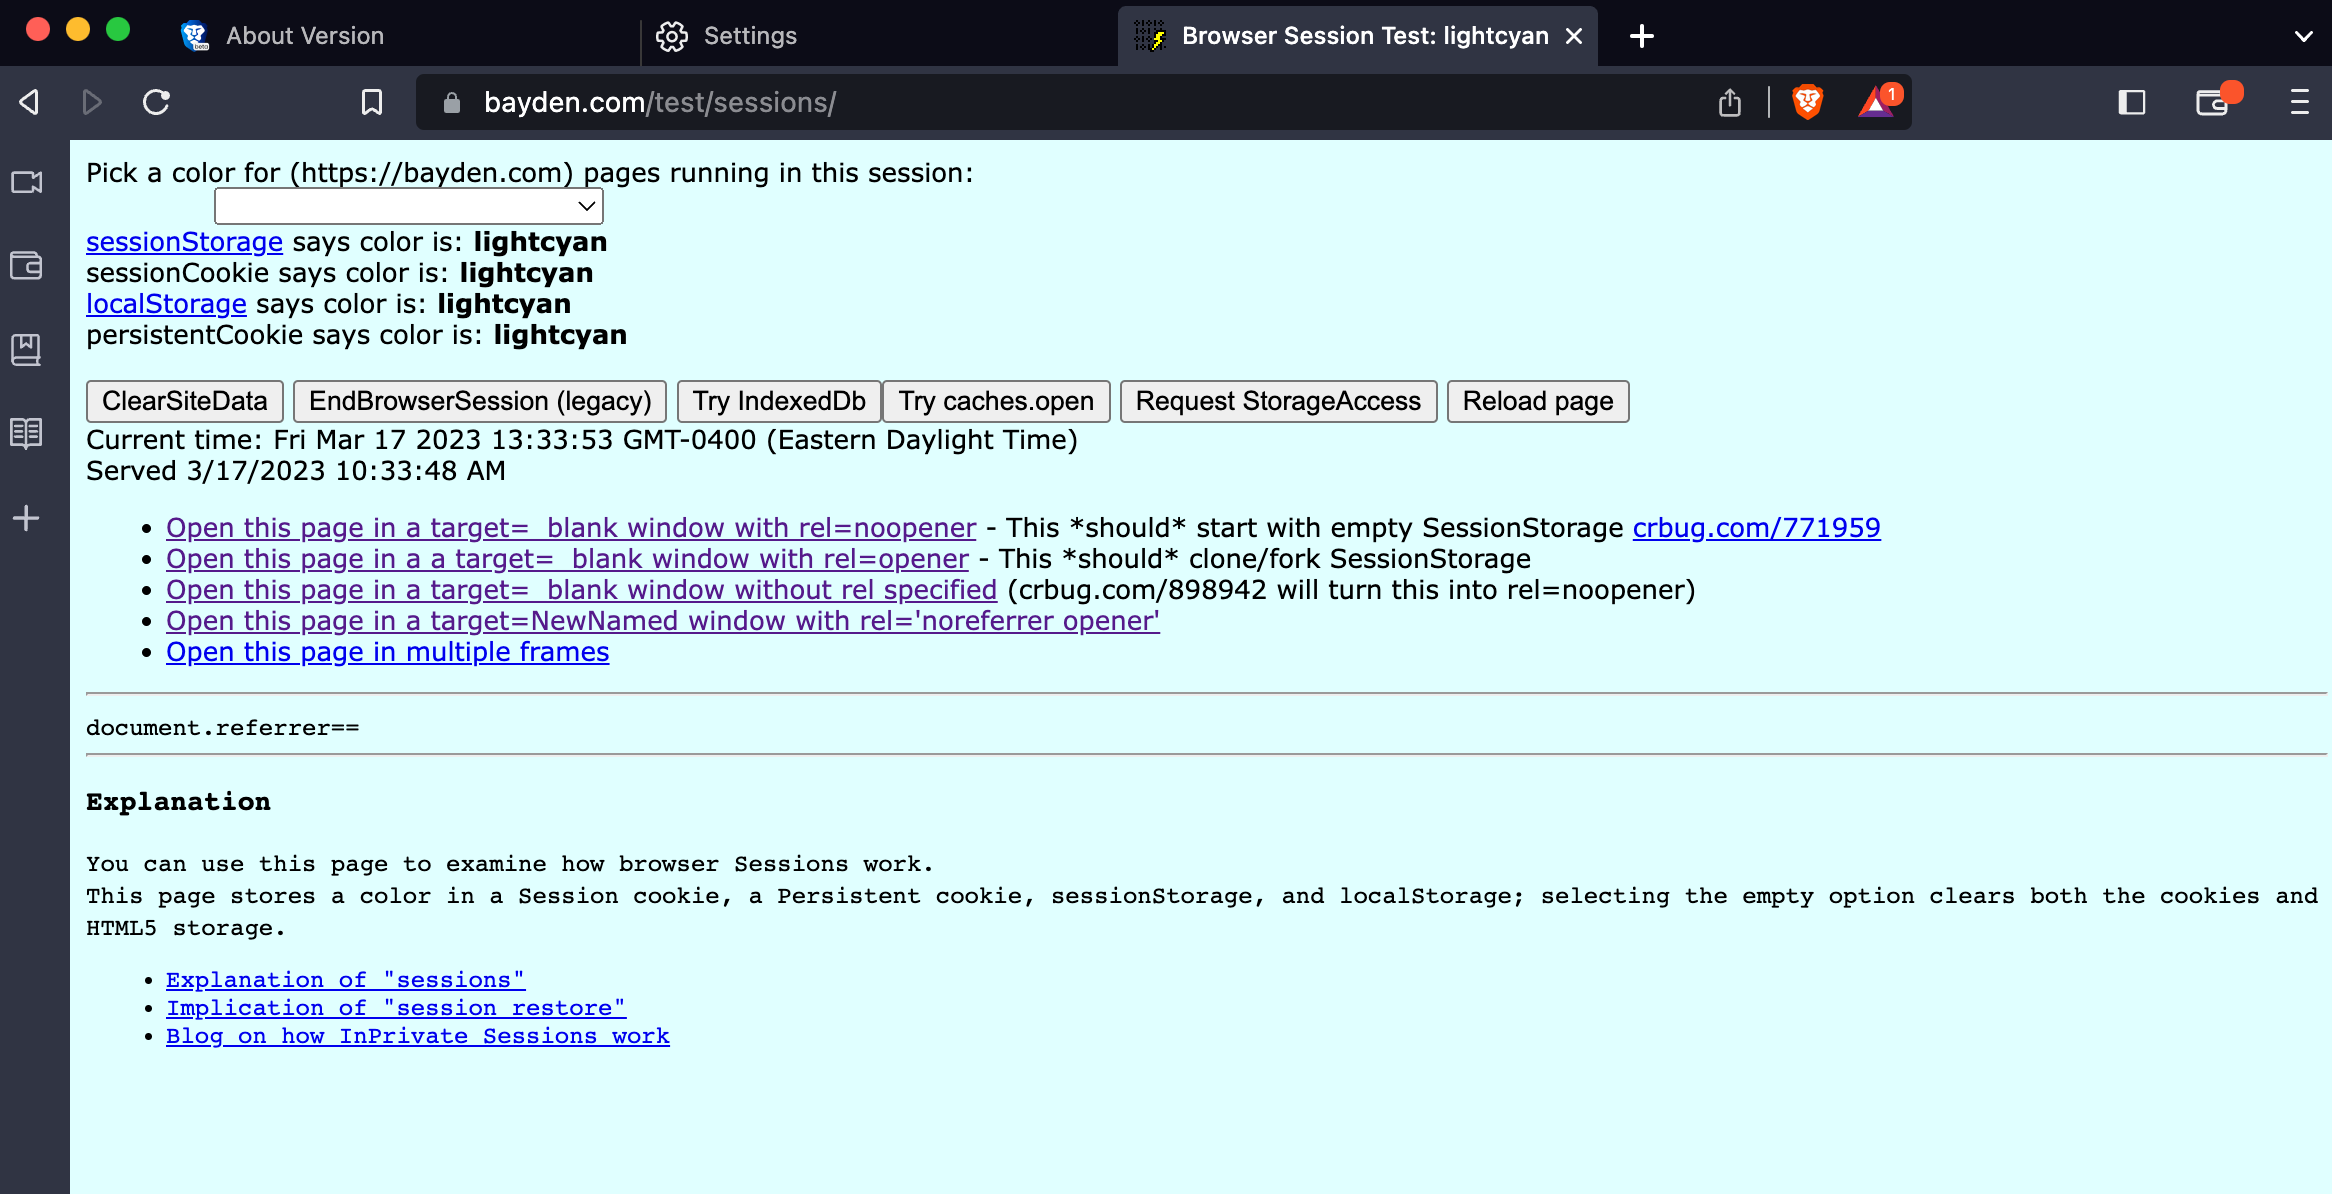Follow the crbug.com/771959 link
Screen dimensions: 2332x1194
click(x=1756, y=528)
